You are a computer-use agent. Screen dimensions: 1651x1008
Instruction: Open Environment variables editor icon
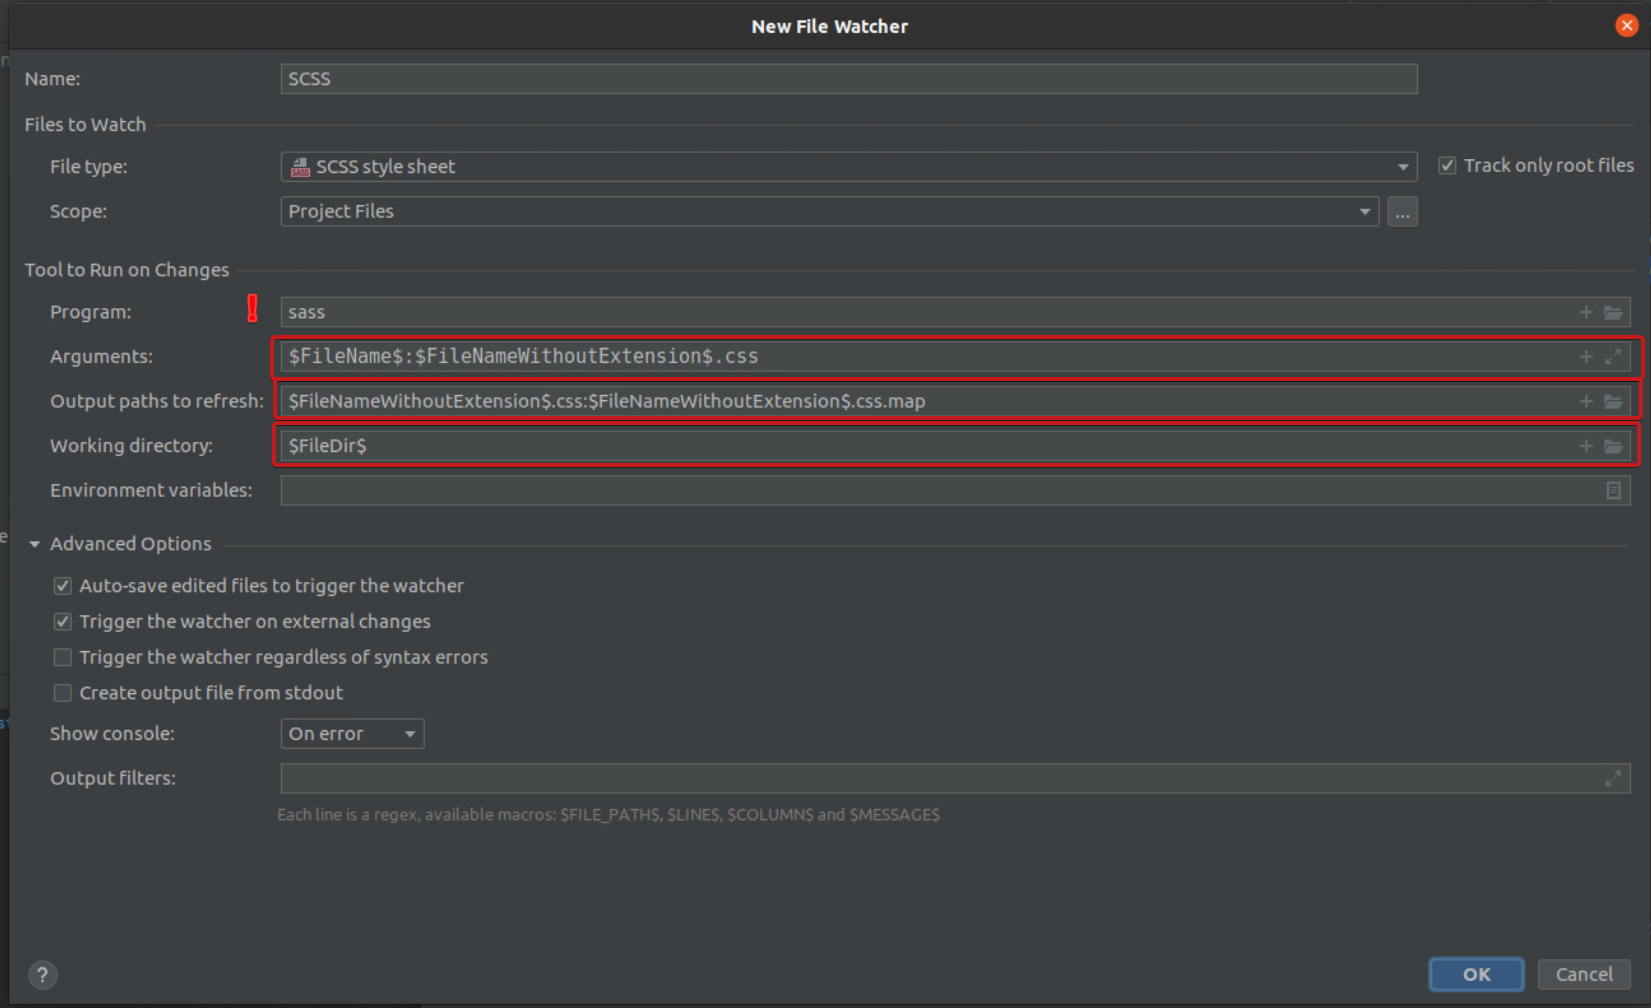pyautogui.click(x=1613, y=490)
